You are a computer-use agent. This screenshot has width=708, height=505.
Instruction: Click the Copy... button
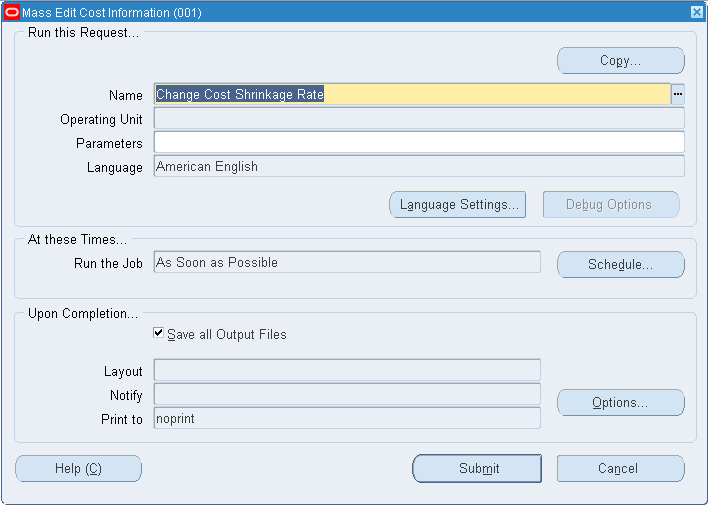click(620, 61)
